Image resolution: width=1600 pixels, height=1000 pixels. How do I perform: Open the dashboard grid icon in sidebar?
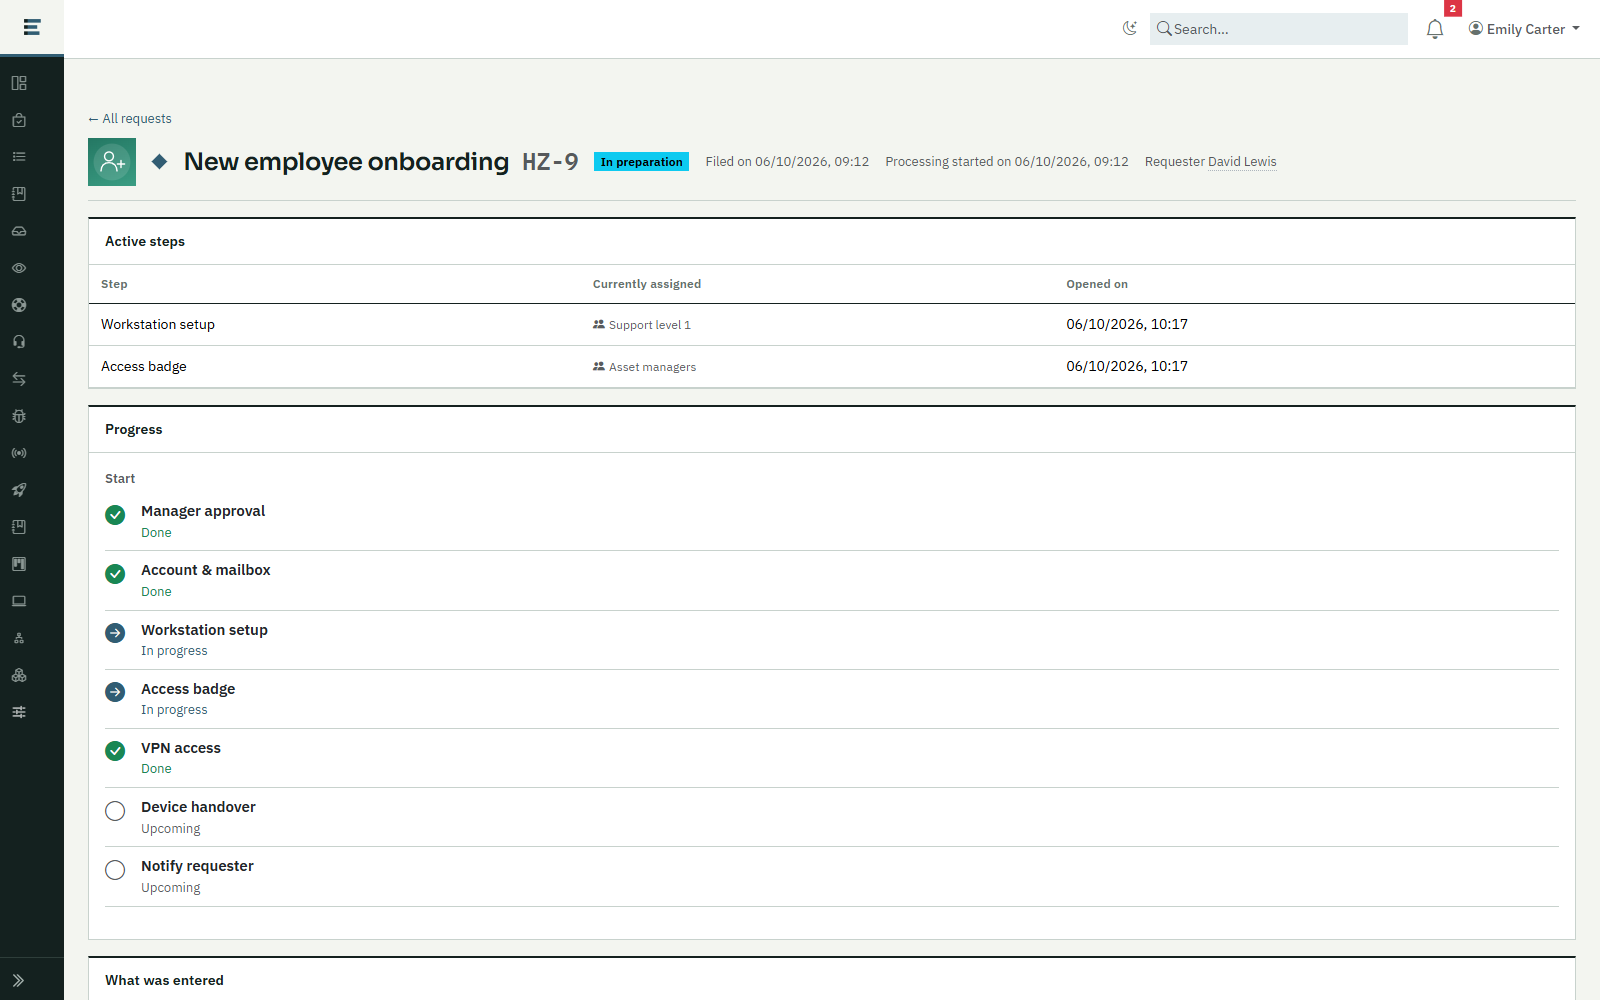pyautogui.click(x=19, y=83)
